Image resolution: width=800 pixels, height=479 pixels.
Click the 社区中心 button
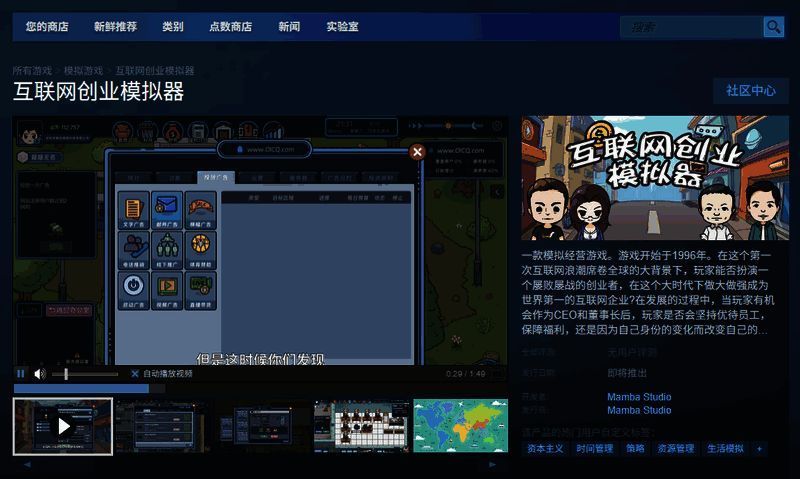751,91
